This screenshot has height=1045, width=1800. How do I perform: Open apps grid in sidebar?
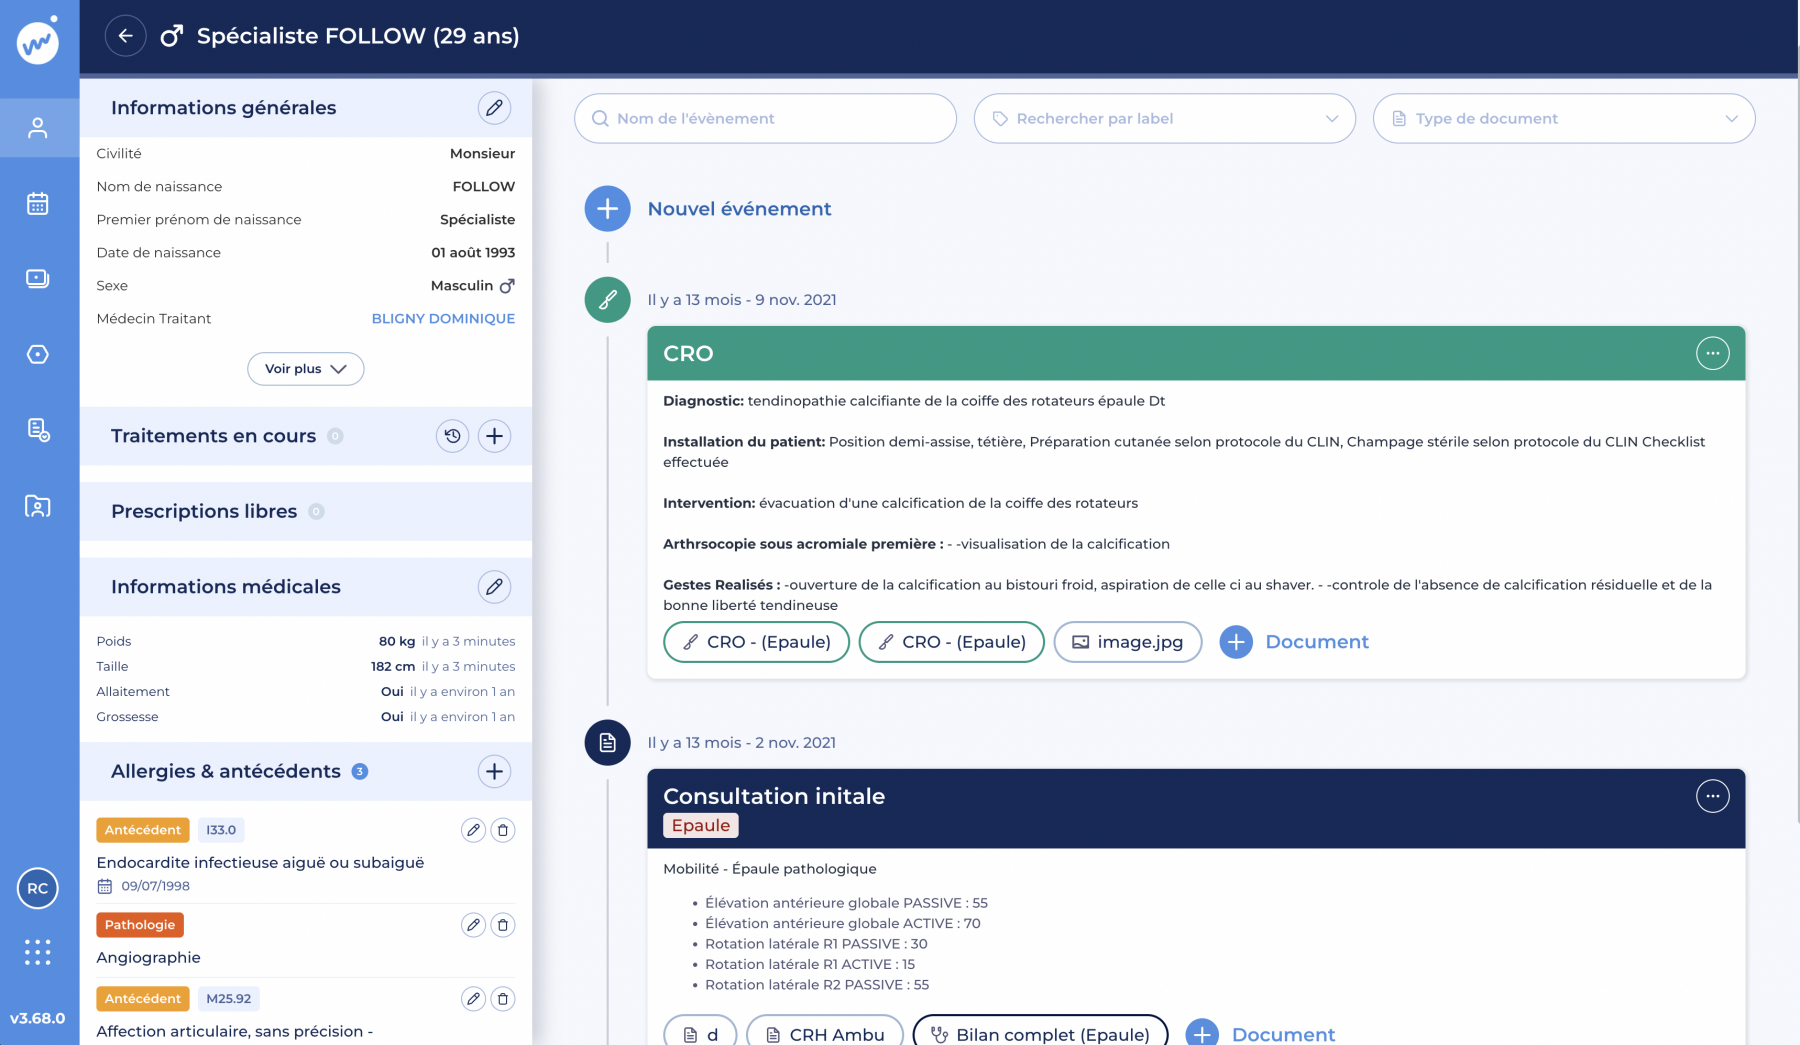tap(38, 952)
